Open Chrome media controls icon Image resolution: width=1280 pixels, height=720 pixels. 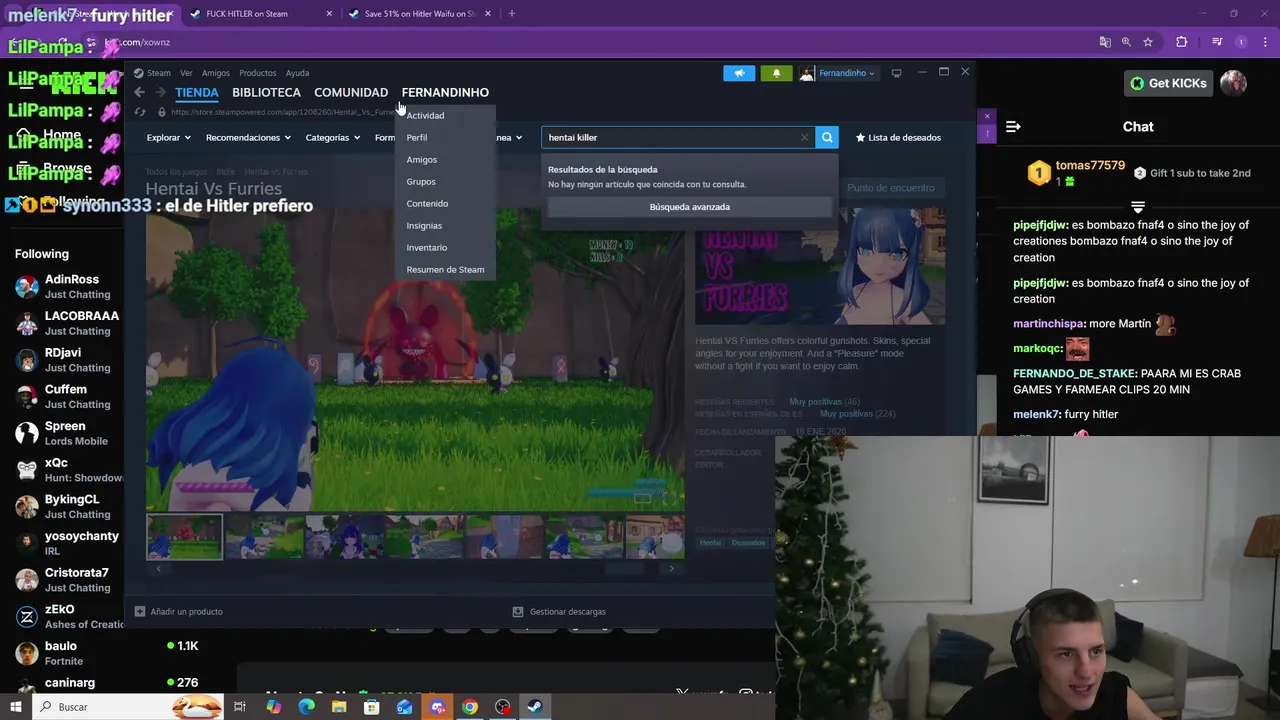[x=1217, y=42]
